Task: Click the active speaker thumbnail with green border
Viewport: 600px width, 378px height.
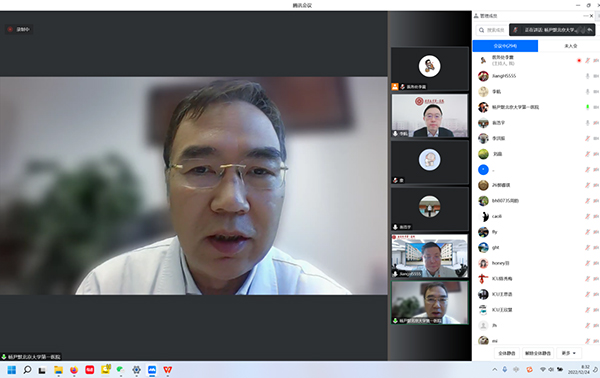Action: (x=430, y=303)
